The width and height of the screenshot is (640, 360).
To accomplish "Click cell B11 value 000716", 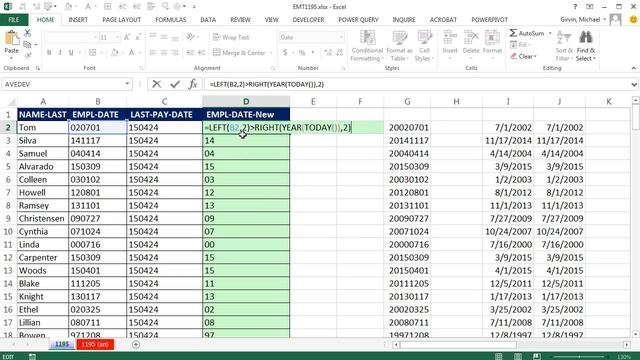I will [97, 244].
